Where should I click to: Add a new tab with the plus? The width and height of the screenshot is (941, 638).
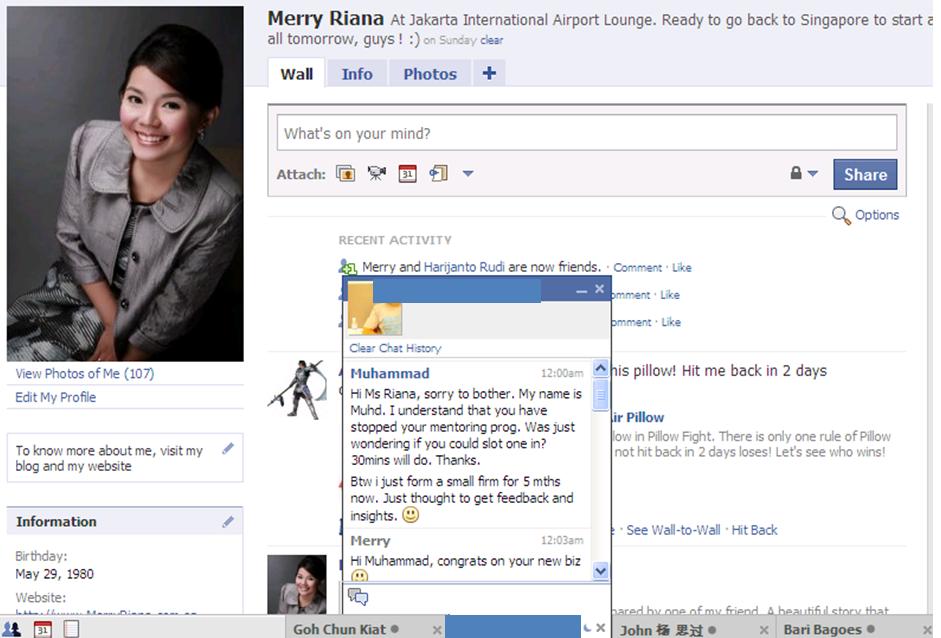coord(489,73)
